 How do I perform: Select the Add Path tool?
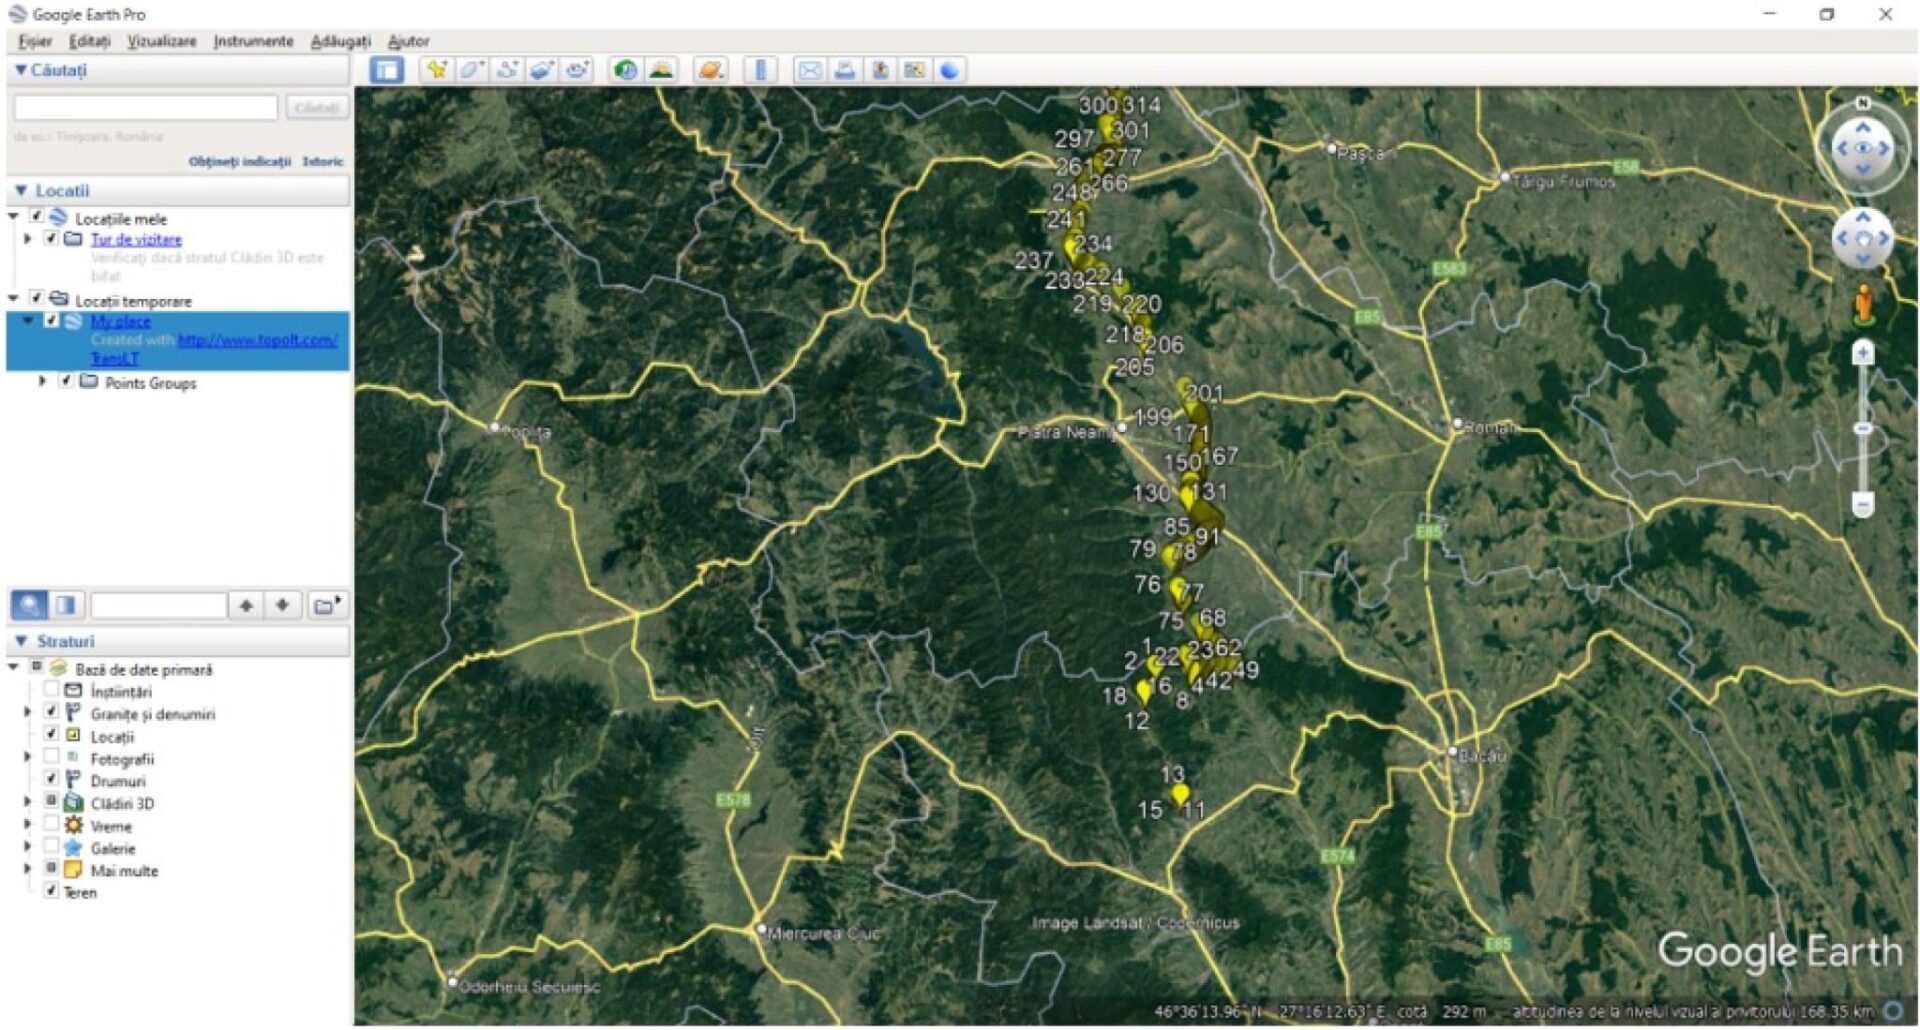click(x=506, y=70)
